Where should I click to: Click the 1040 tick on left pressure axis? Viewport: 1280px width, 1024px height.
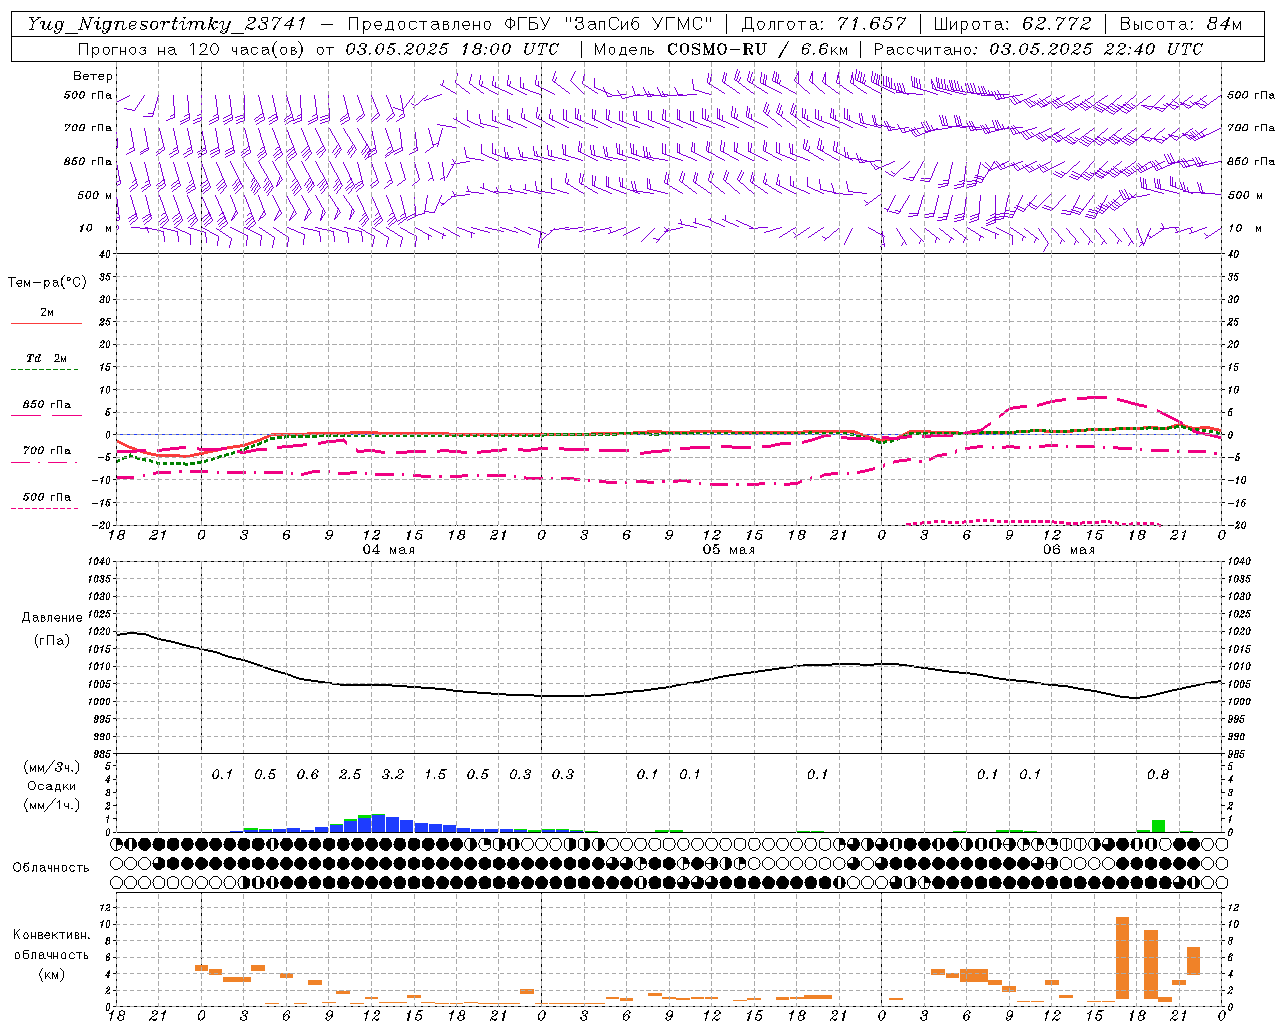(100, 561)
